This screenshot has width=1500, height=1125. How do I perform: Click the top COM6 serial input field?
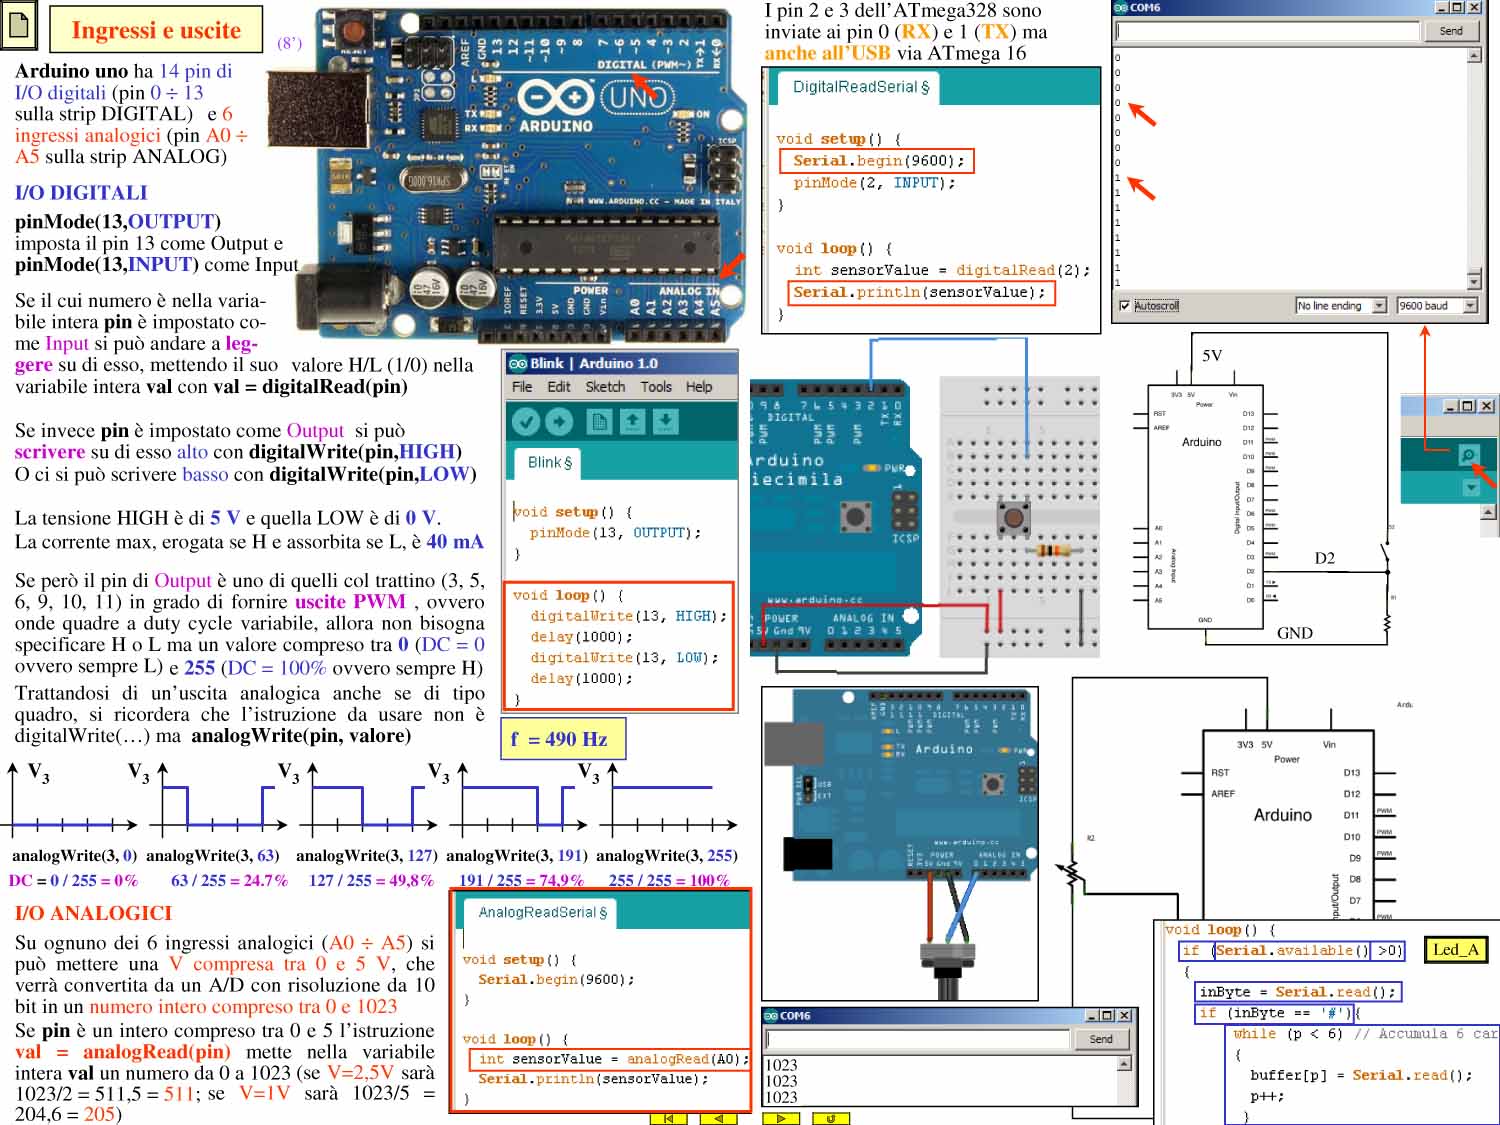(x=1268, y=31)
